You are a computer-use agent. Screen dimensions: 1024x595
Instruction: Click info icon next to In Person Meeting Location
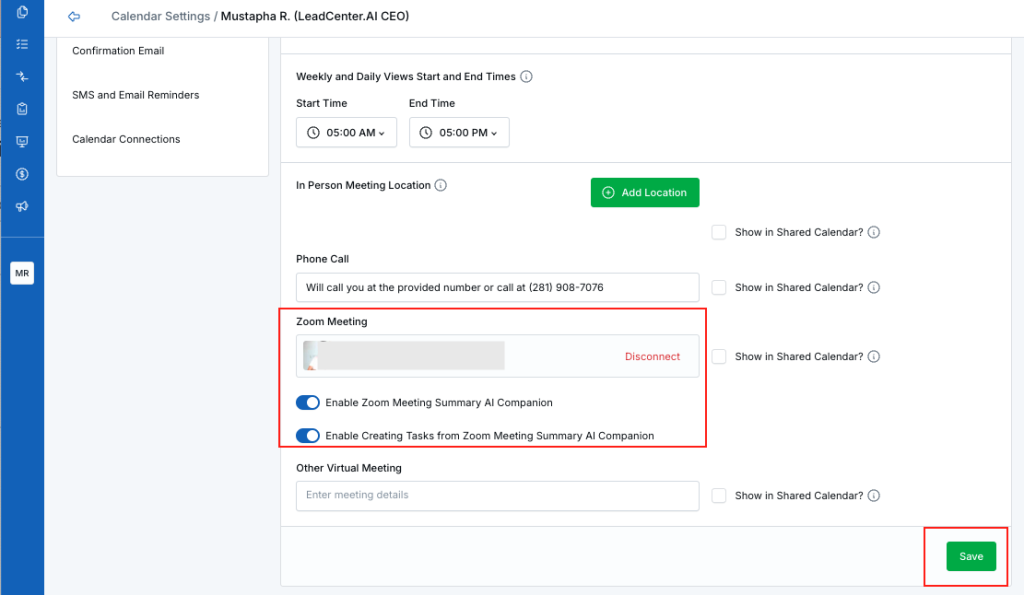tap(441, 185)
